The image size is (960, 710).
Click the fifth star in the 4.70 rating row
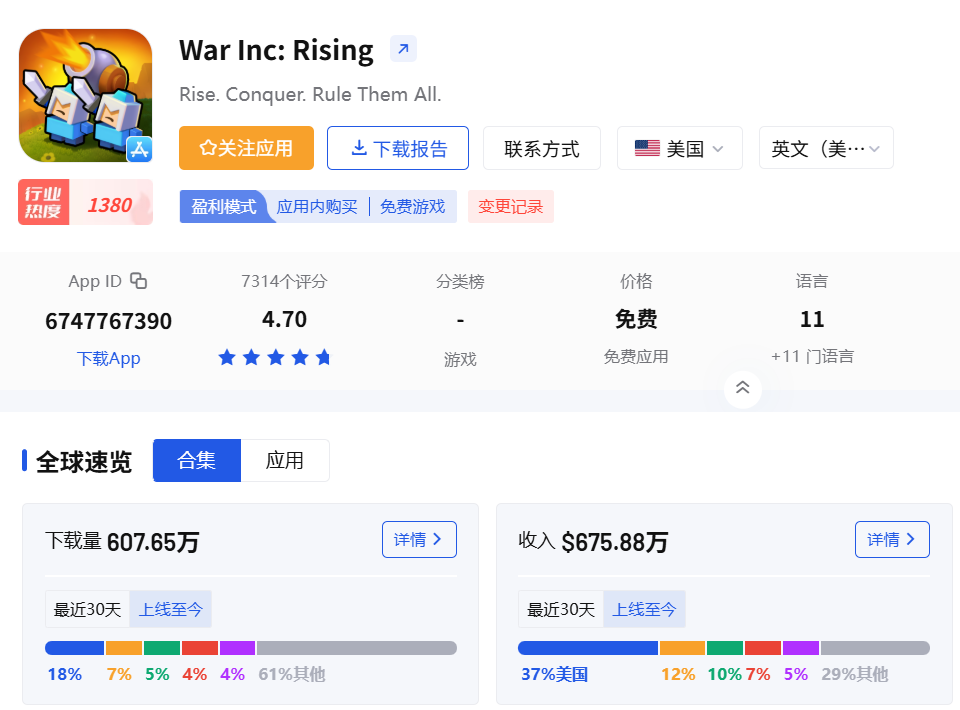323,357
